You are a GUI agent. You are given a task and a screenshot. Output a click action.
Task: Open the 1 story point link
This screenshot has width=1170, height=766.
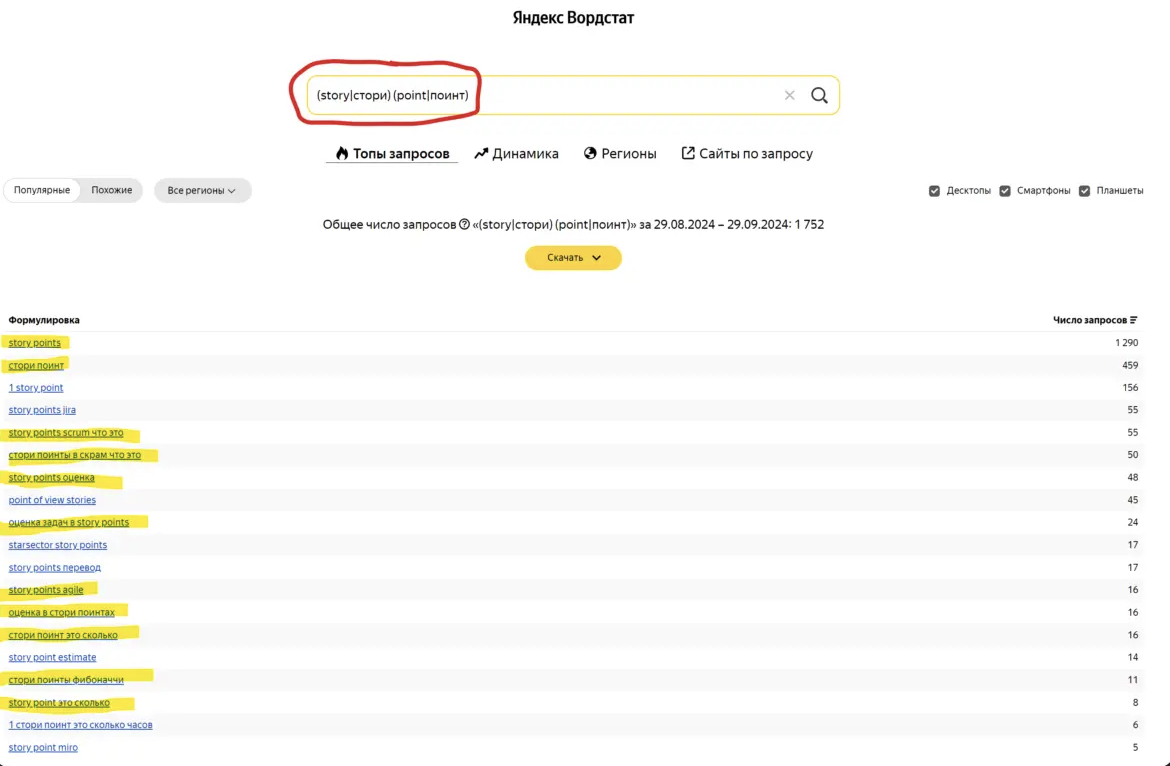(x=36, y=388)
